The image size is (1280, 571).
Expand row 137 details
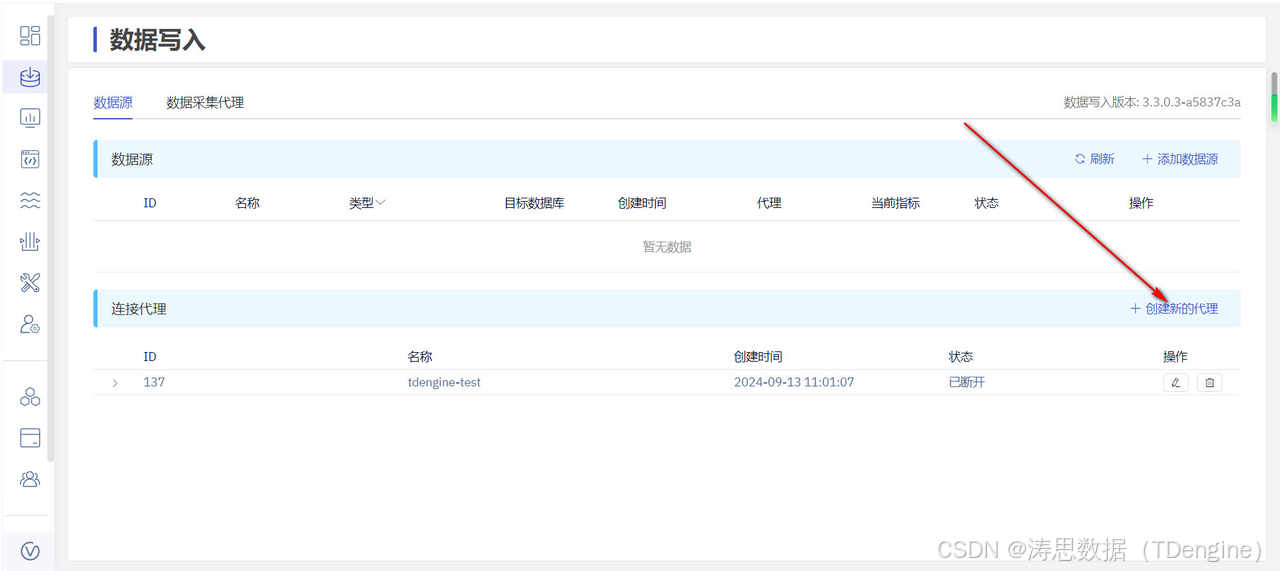coord(115,383)
